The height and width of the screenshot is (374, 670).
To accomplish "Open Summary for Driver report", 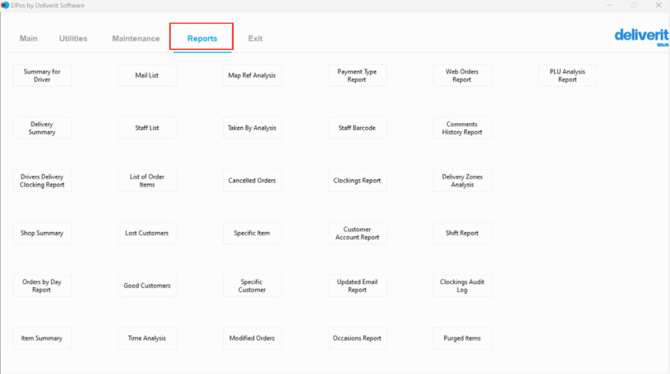I will [x=42, y=75].
